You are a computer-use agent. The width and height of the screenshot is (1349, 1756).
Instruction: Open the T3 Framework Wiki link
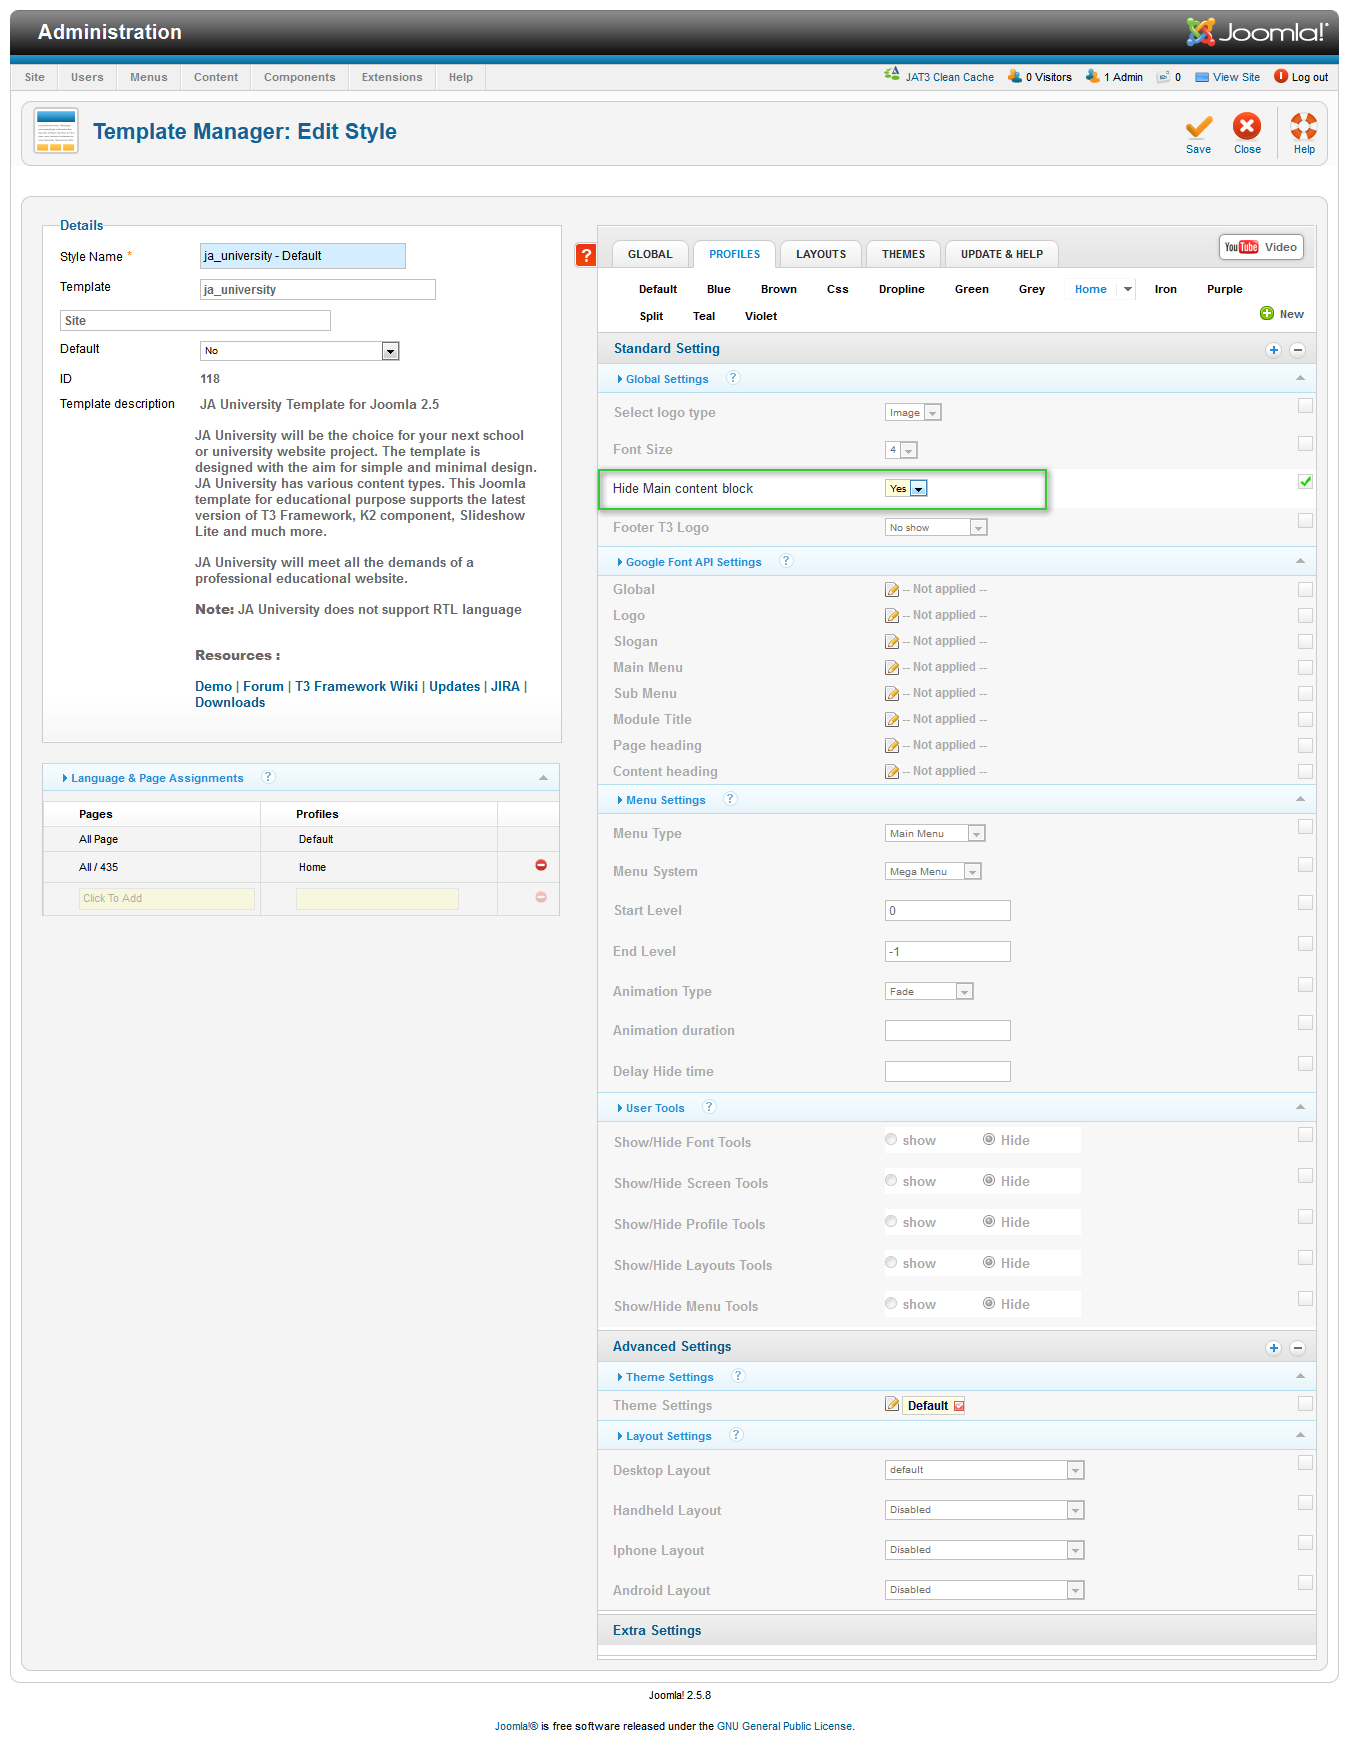356,686
